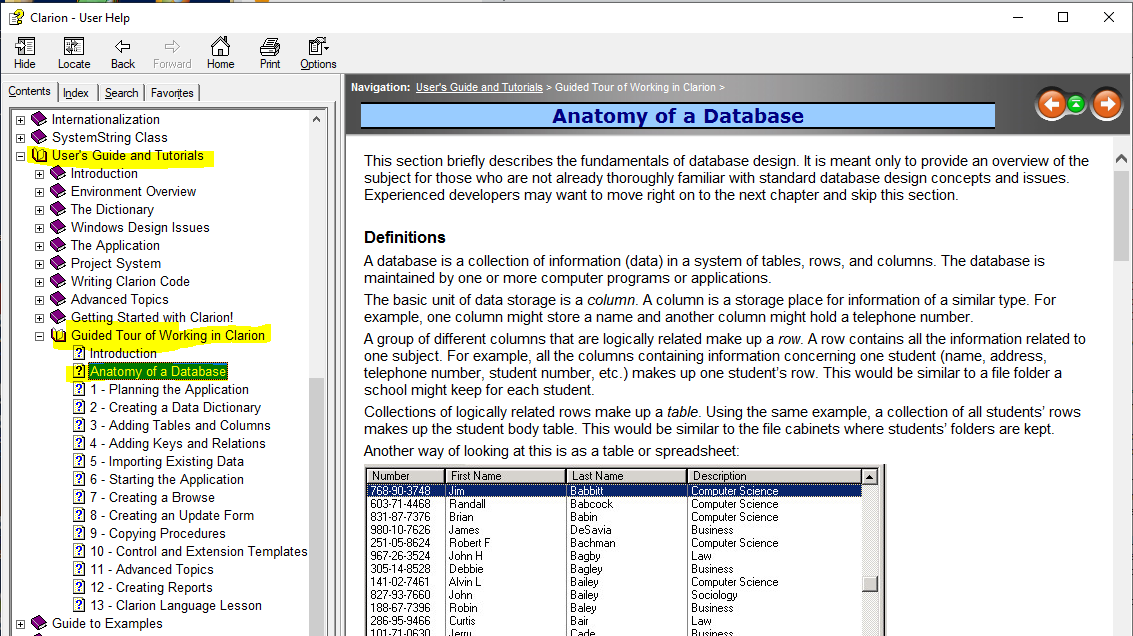Go to previous topic with orange left arrow
This screenshot has width=1133, height=636.
point(1052,105)
